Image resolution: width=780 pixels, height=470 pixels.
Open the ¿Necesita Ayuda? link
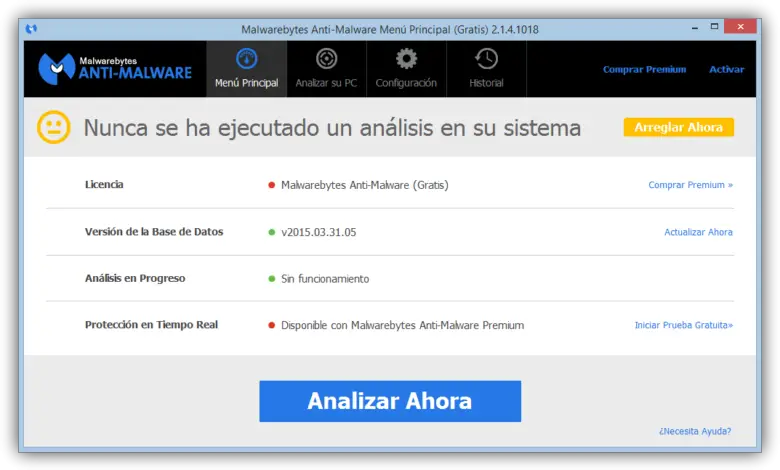coord(695,431)
